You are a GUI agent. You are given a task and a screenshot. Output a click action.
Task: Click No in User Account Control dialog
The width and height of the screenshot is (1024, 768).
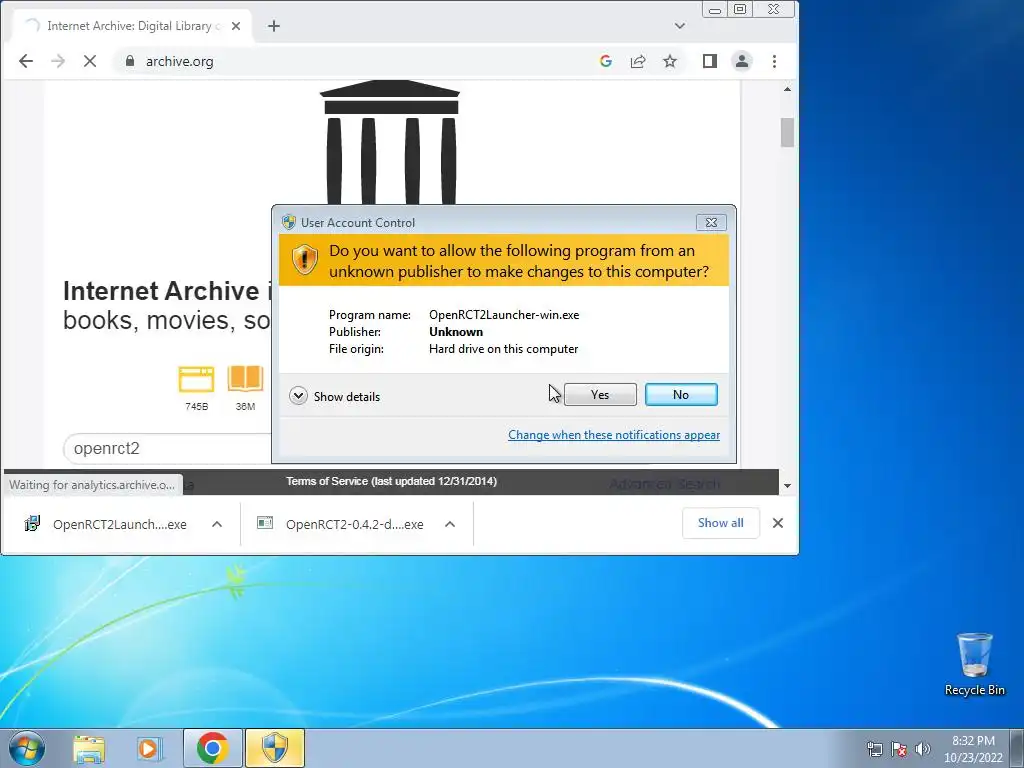coord(680,394)
